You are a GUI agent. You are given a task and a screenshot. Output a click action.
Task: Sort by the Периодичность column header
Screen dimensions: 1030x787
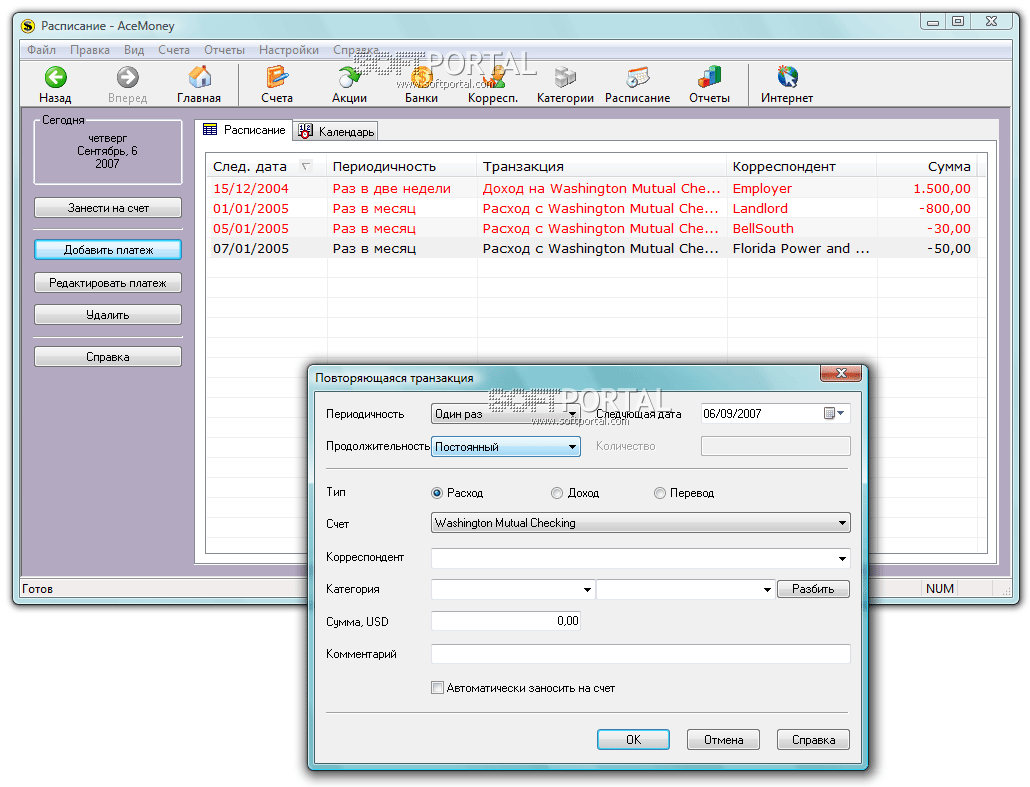402,166
